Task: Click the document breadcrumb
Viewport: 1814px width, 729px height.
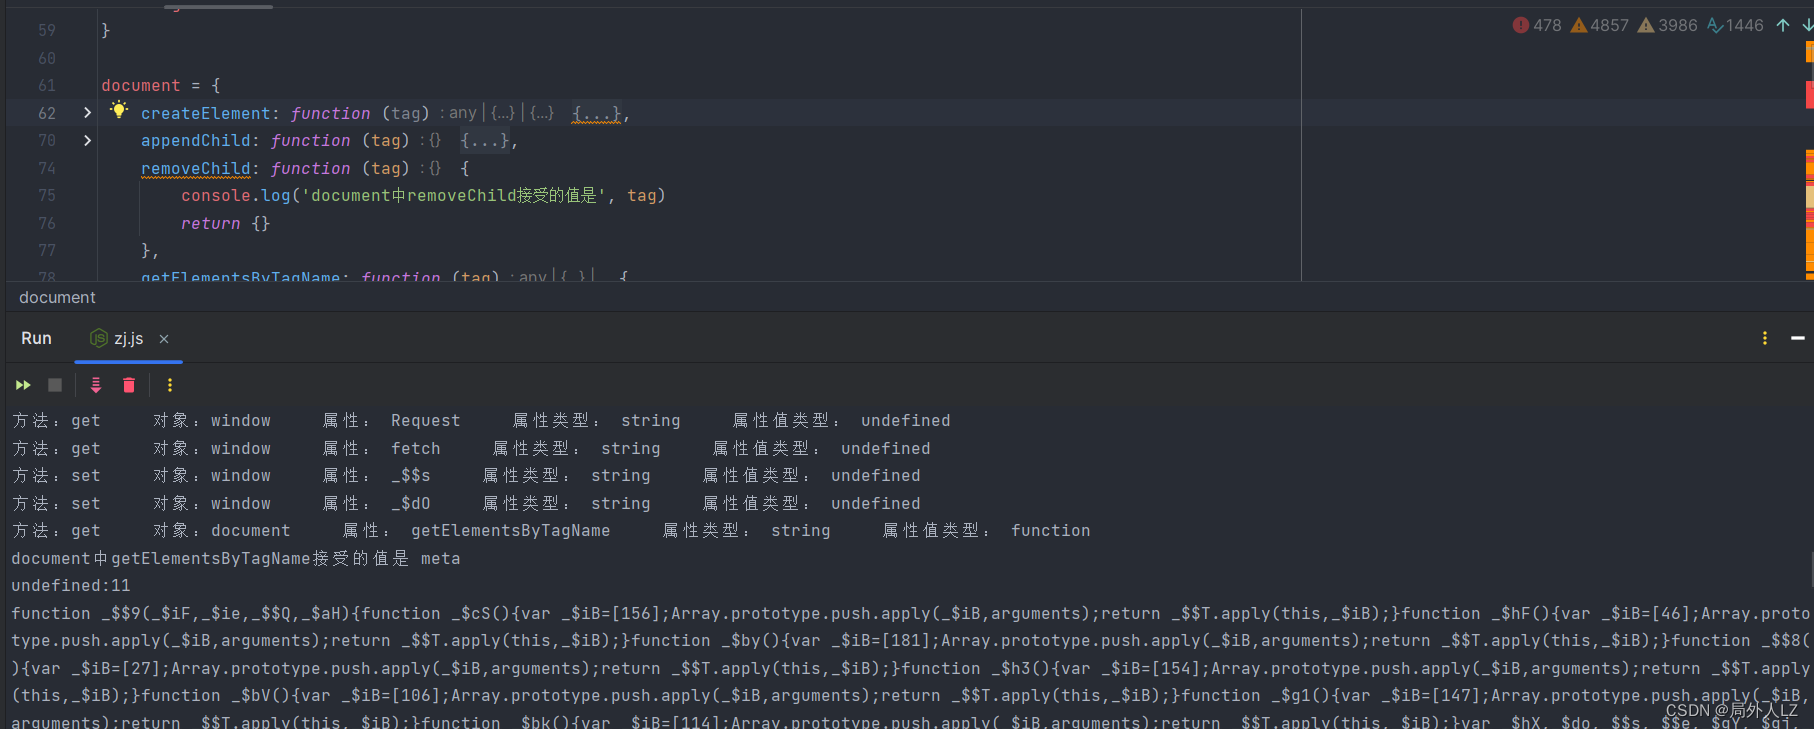Action: point(57,297)
